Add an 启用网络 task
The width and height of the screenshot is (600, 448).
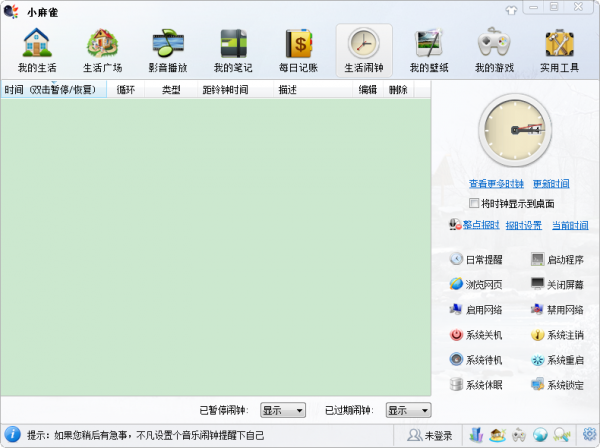tap(476, 310)
